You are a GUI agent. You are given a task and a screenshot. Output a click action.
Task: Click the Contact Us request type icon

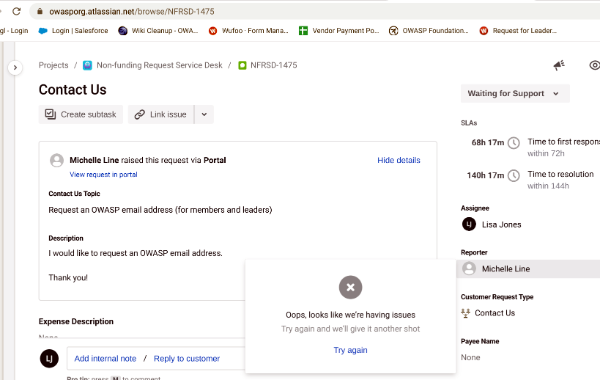point(466,313)
